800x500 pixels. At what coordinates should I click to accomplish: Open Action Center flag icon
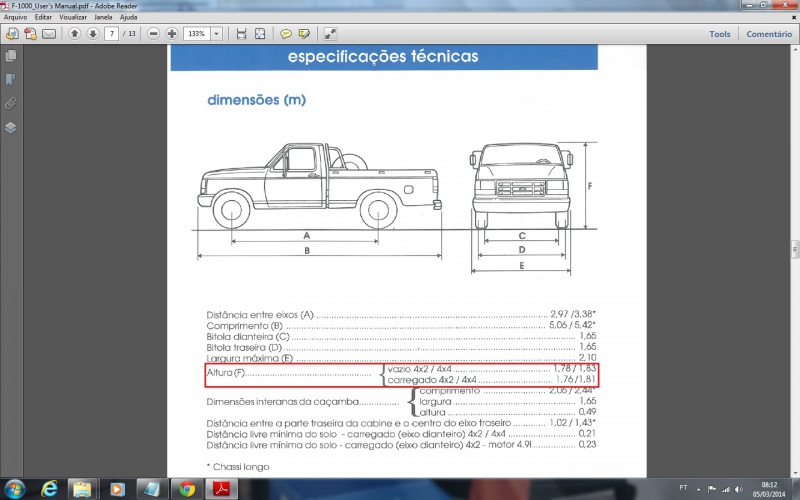pyautogui.click(x=712, y=489)
